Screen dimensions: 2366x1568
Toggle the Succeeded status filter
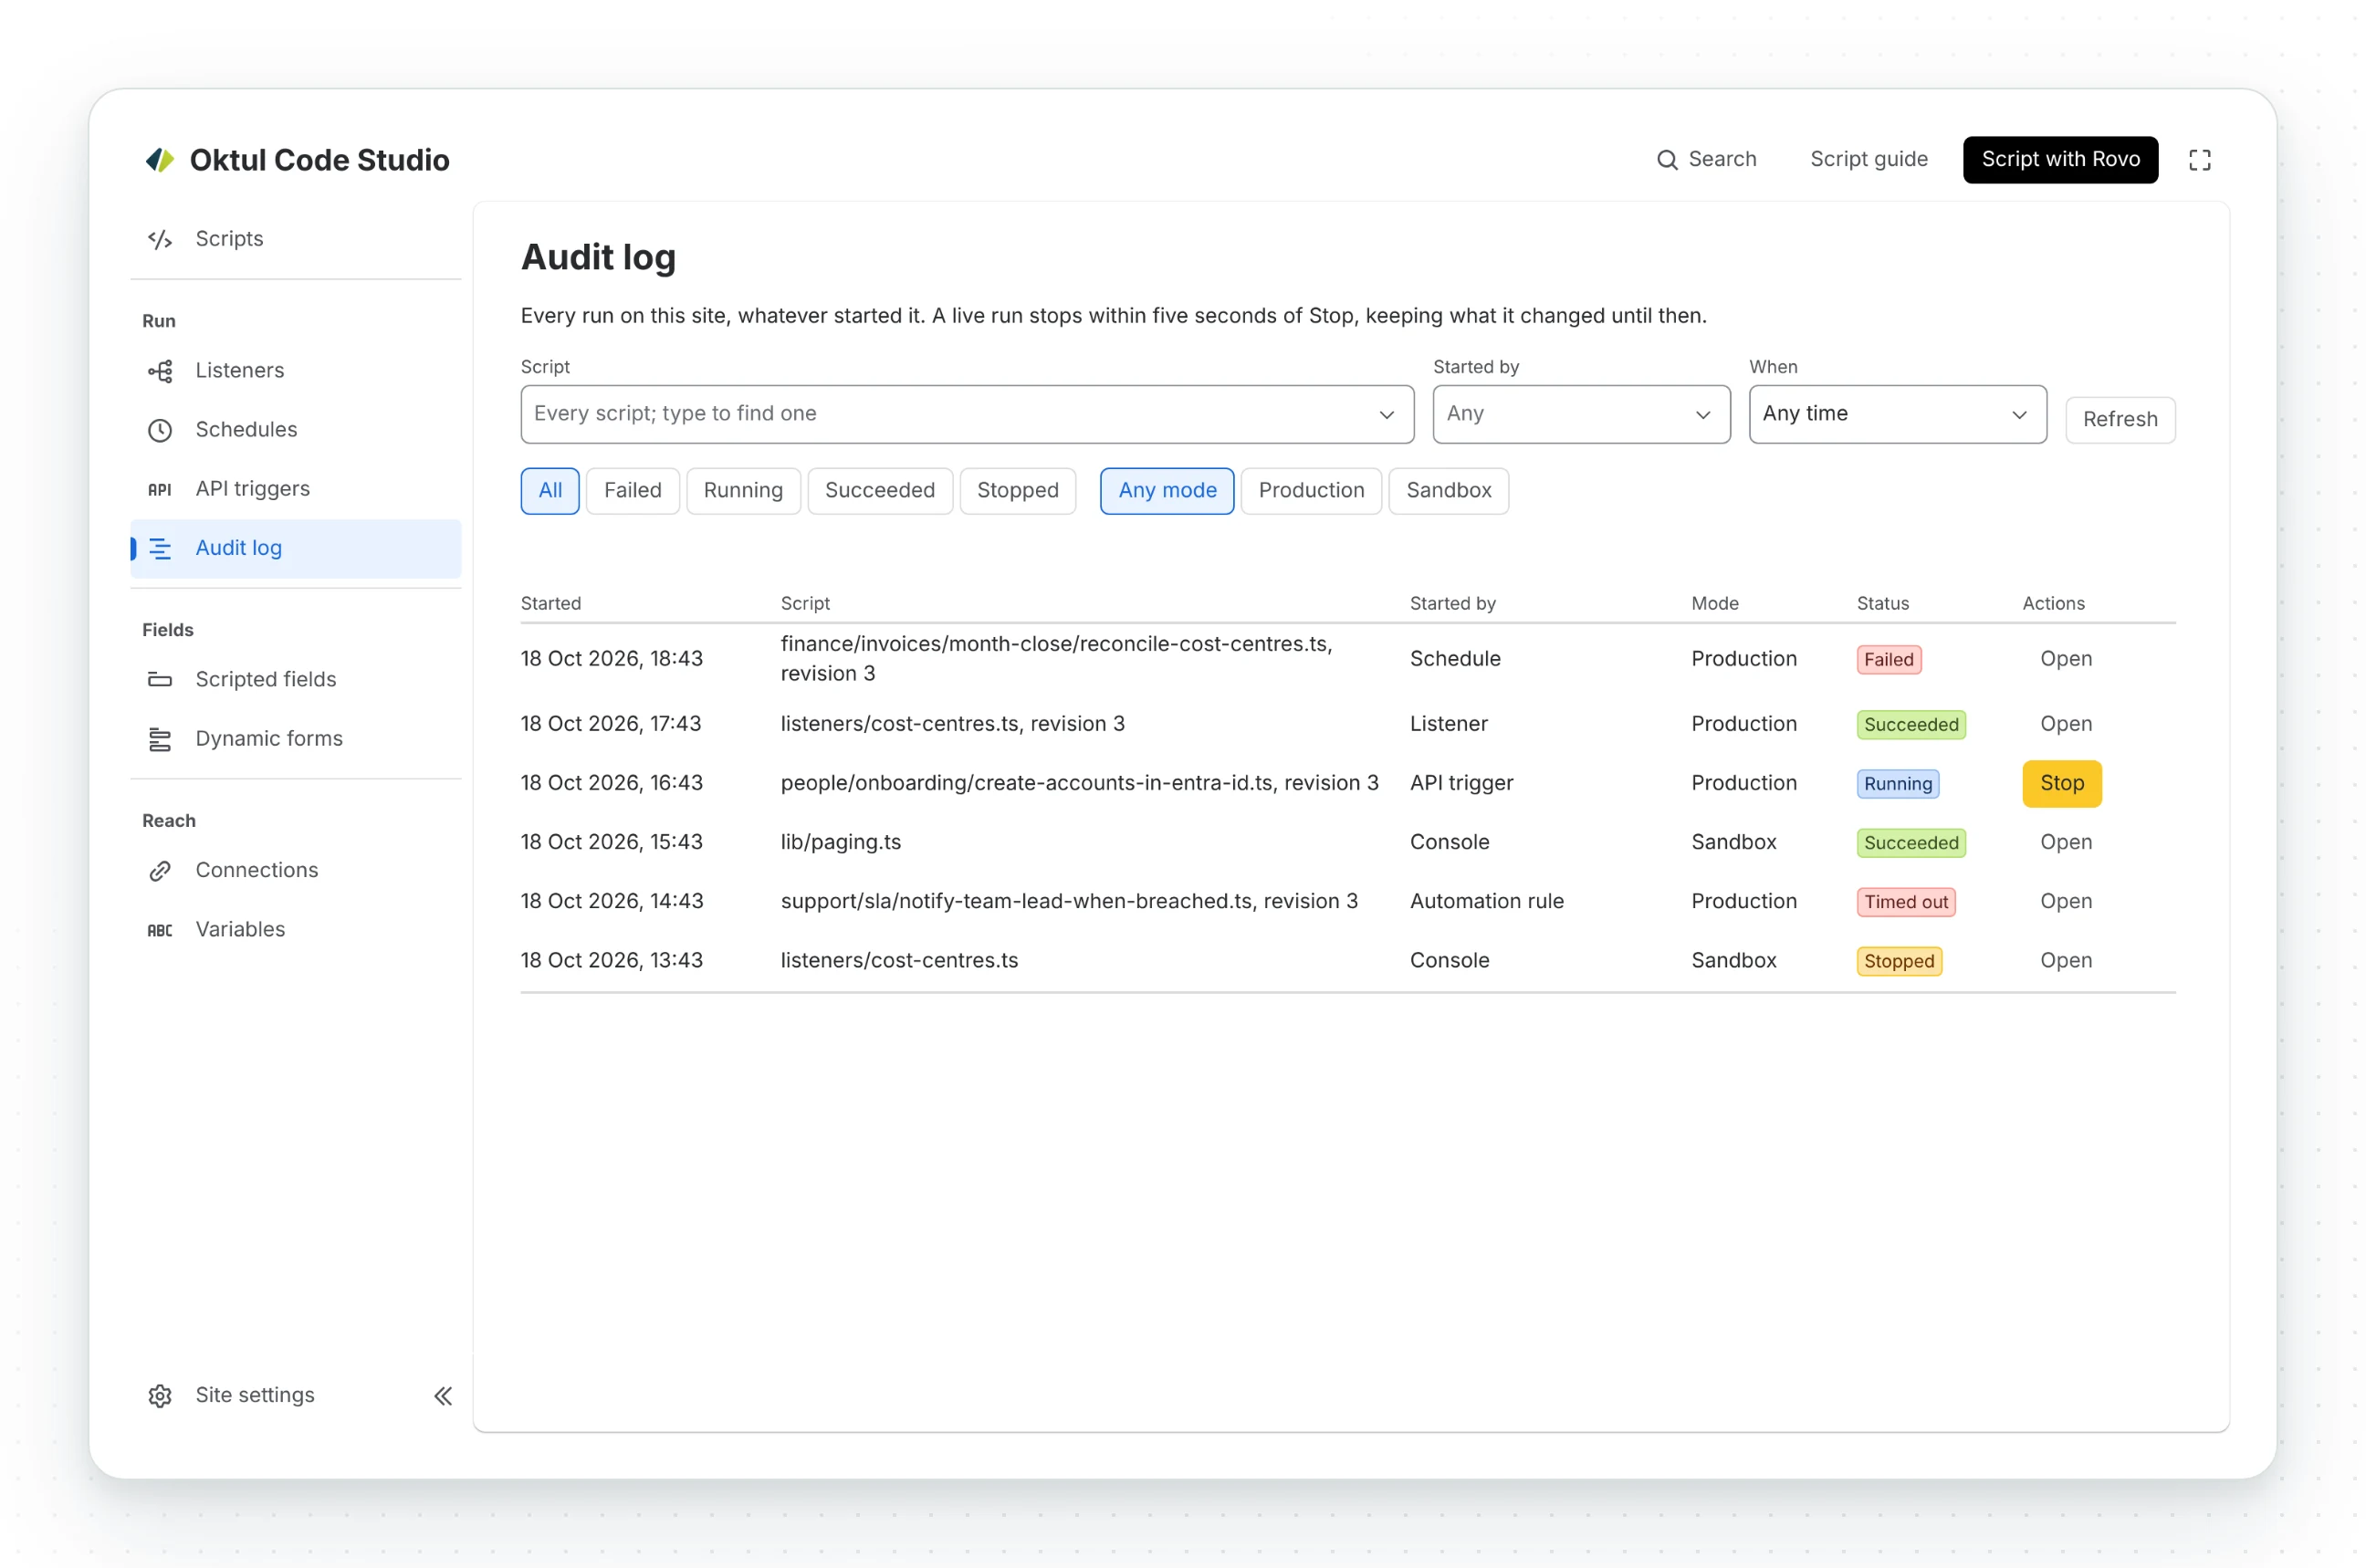tap(880, 491)
